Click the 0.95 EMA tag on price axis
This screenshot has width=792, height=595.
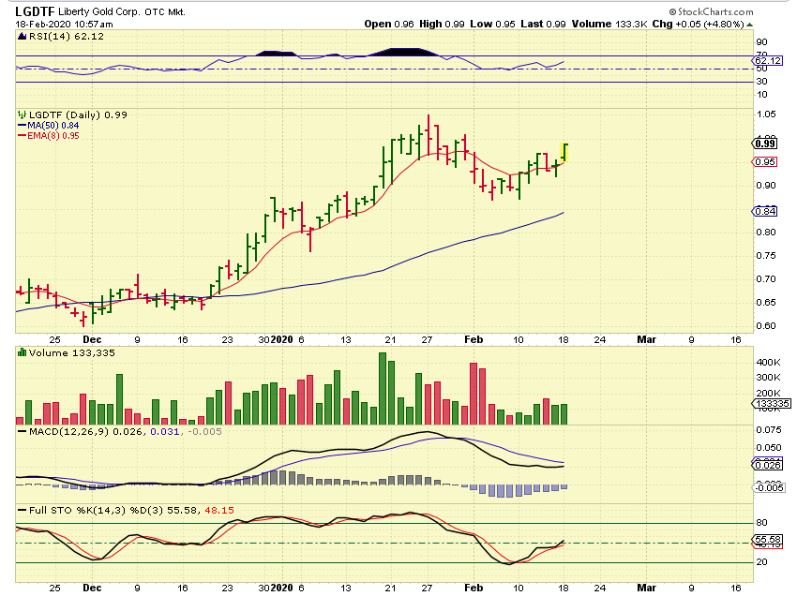coord(765,162)
